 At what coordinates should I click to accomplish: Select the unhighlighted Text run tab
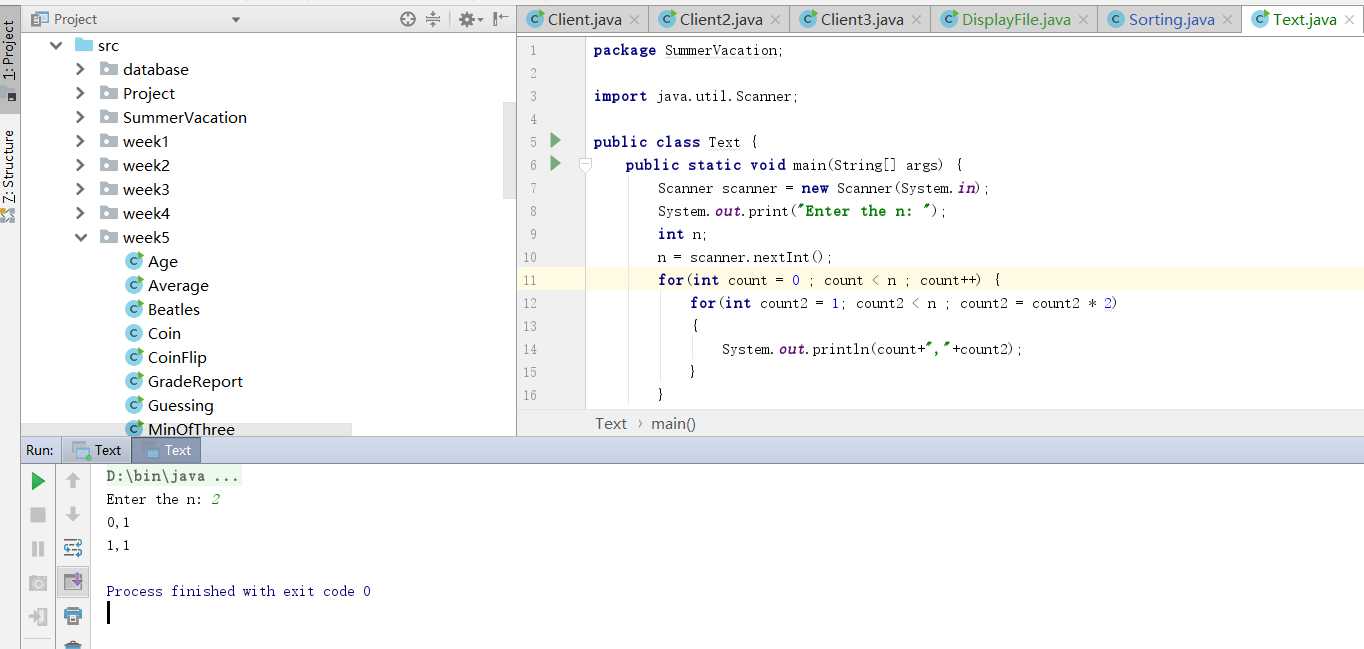tap(95, 450)
